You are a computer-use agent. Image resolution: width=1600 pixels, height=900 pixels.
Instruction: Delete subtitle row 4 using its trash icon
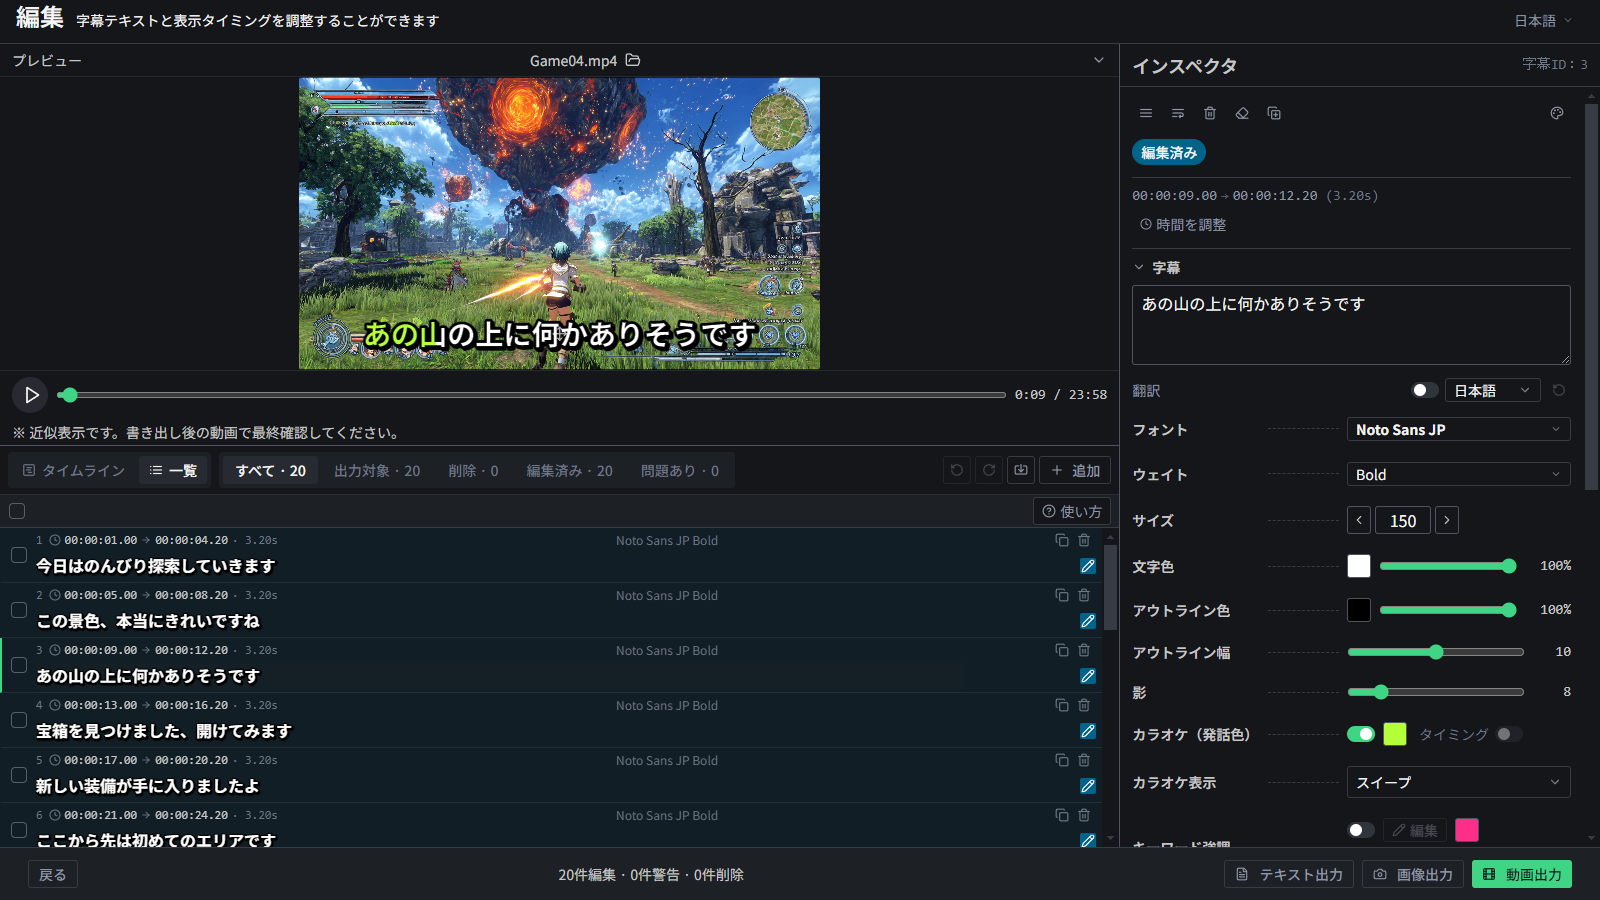[x=1084, y=705]
